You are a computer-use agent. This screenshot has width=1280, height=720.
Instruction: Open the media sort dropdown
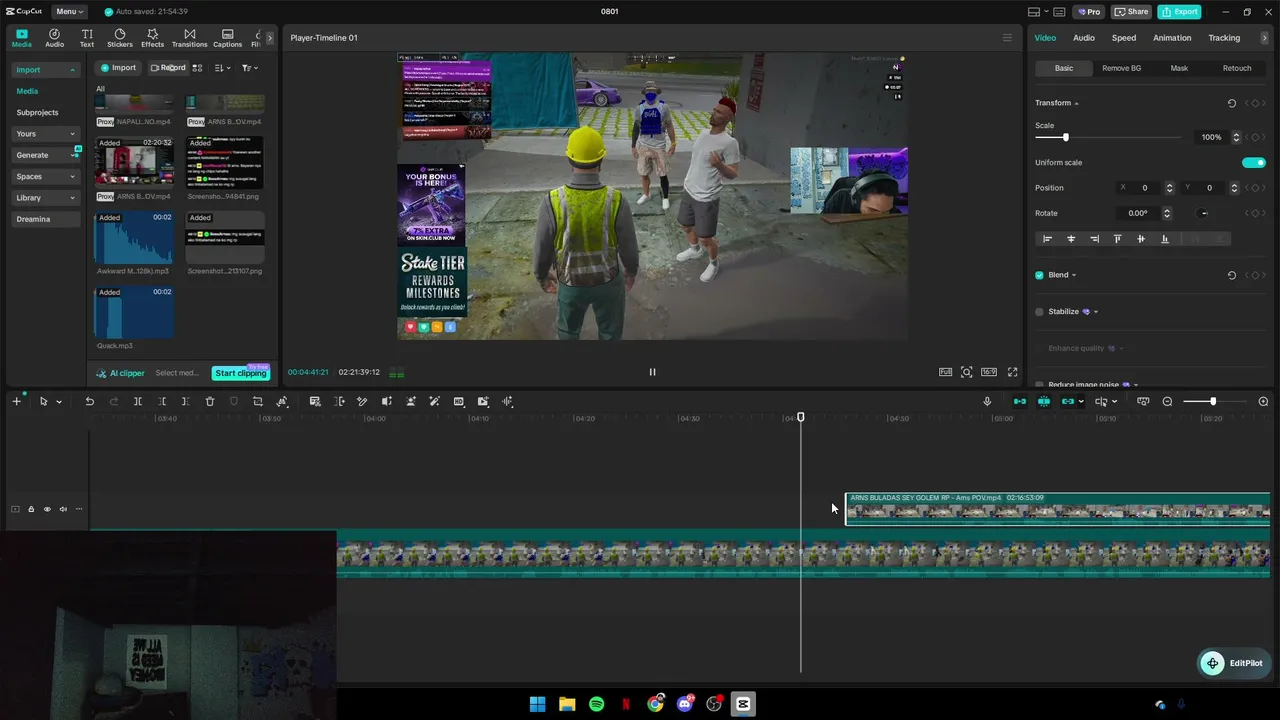(x=223, y=68)
